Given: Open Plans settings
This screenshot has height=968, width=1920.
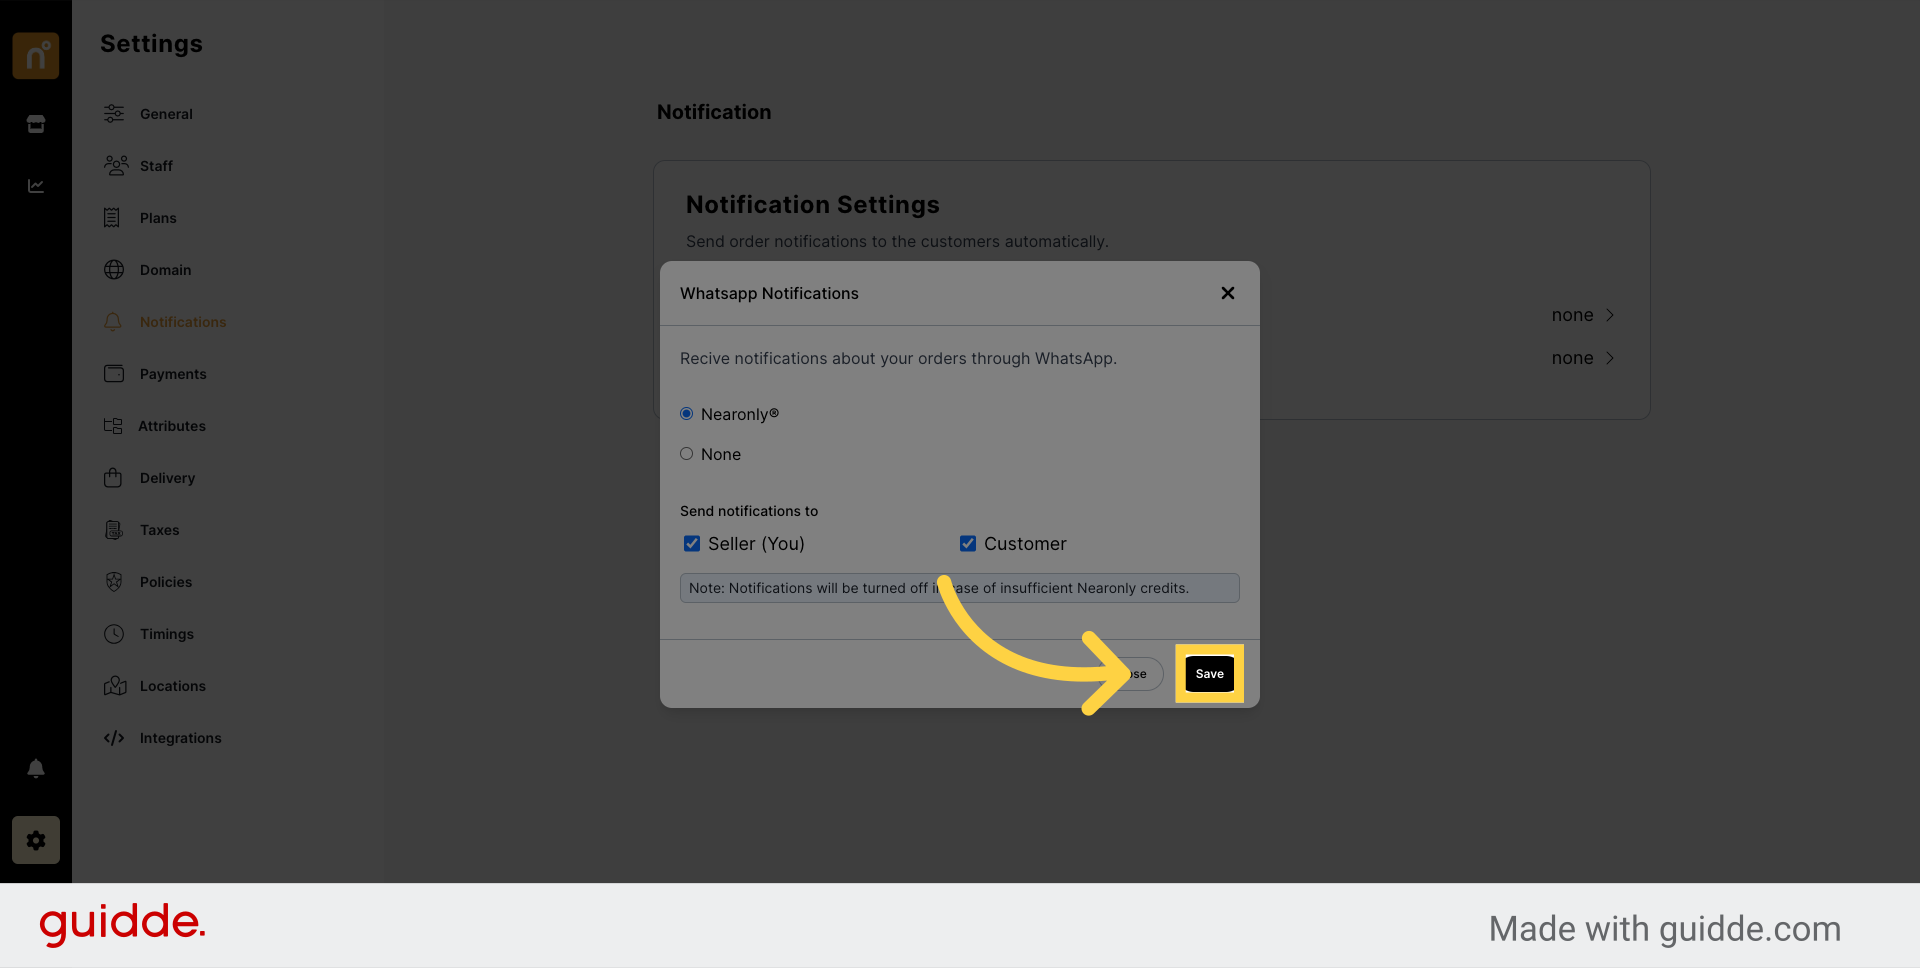Looking at the screenshot, I should 158,218.
